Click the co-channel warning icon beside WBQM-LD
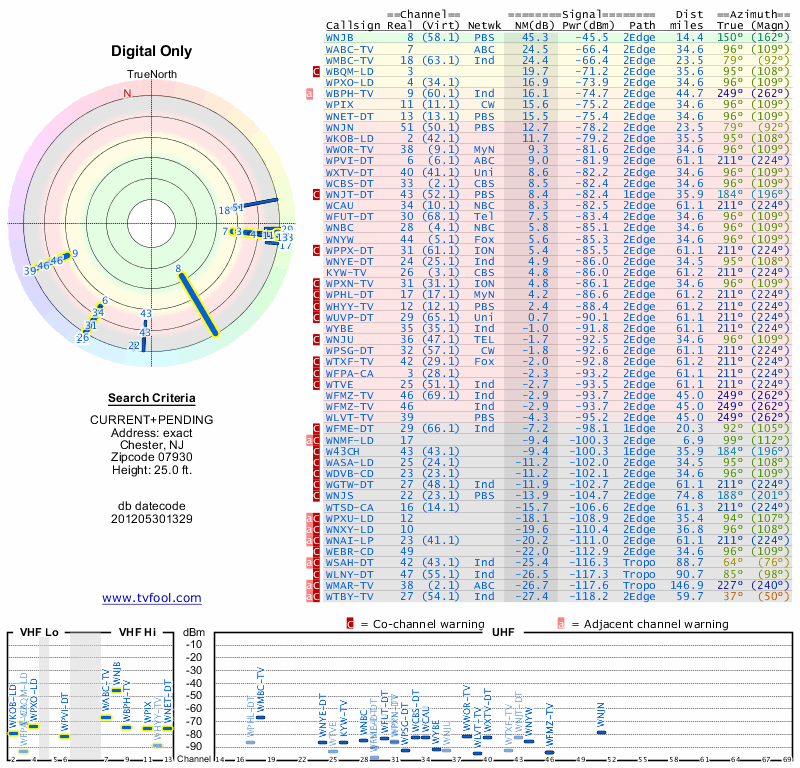 click(x=318, y=71)
